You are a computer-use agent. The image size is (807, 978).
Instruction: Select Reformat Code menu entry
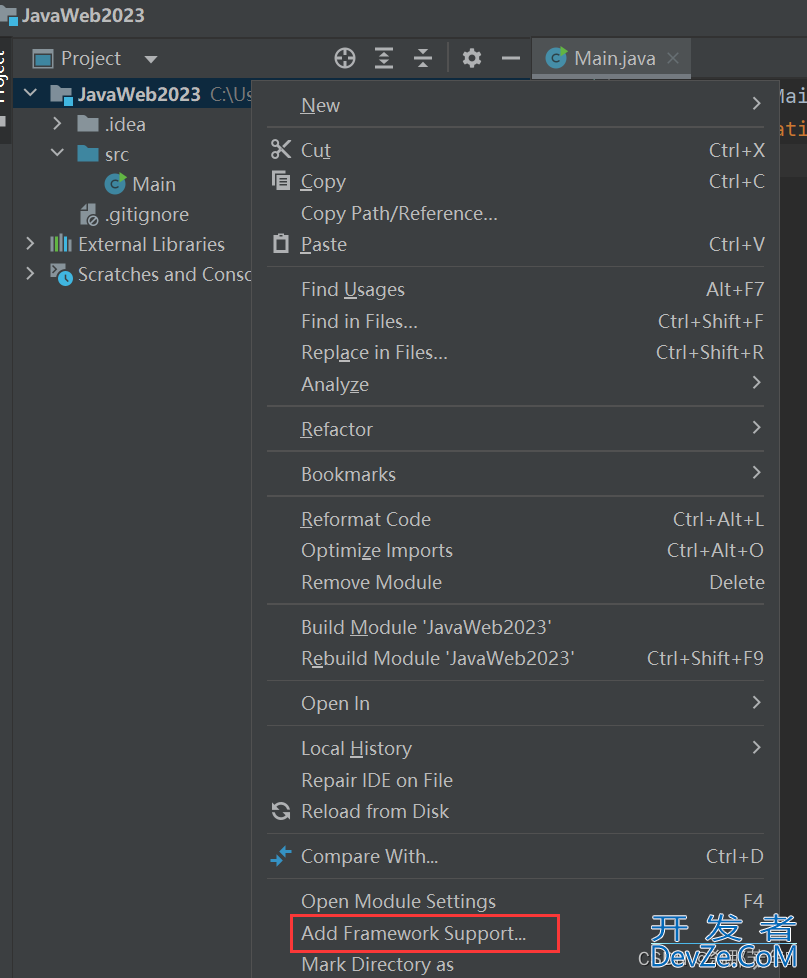[515, 519]
